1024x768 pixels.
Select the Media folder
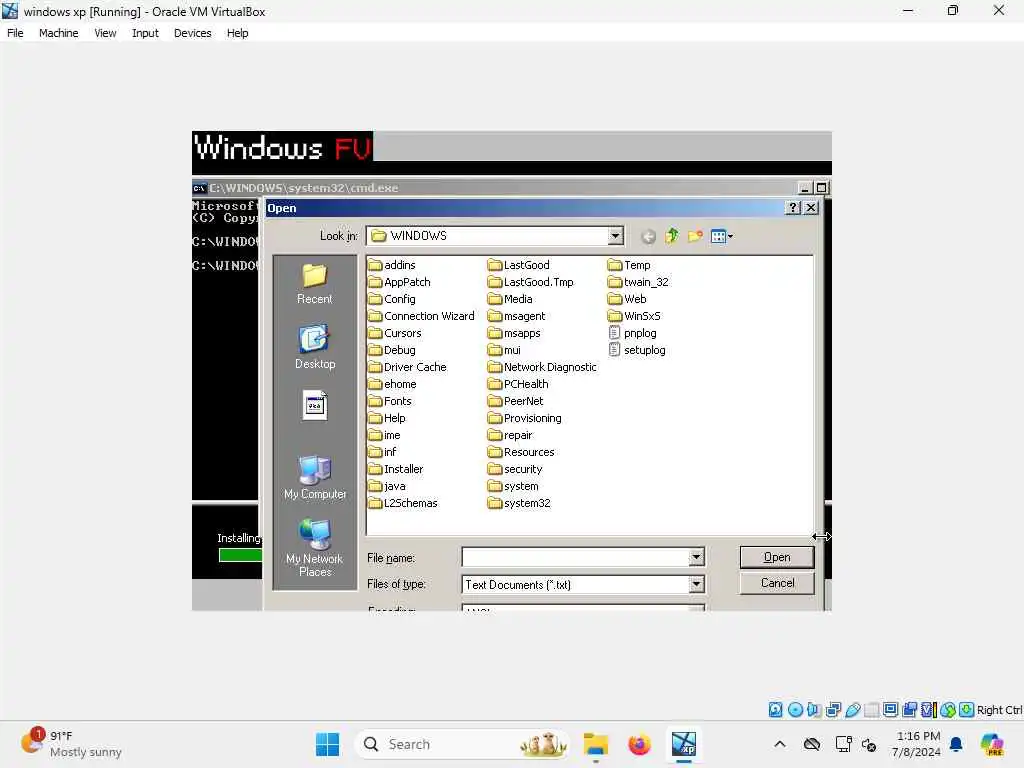tap(510, 299)
